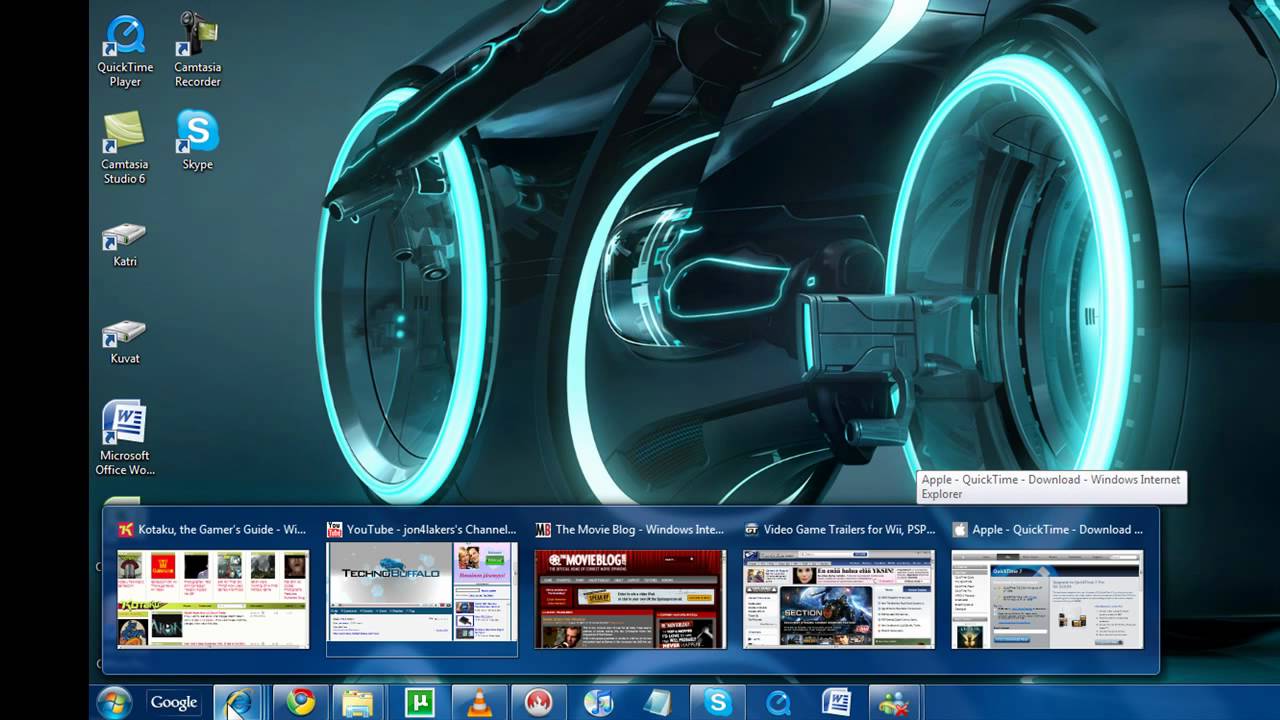Select The Movie Blog preview thumbnail
The image size is (1280, 720).
pos(630,598)
